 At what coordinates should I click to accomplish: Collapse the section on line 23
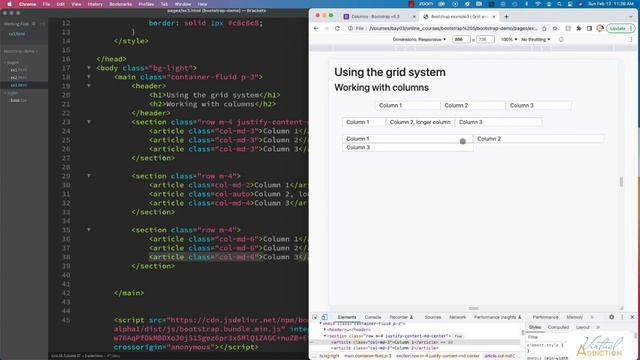[x=89, y=122]
